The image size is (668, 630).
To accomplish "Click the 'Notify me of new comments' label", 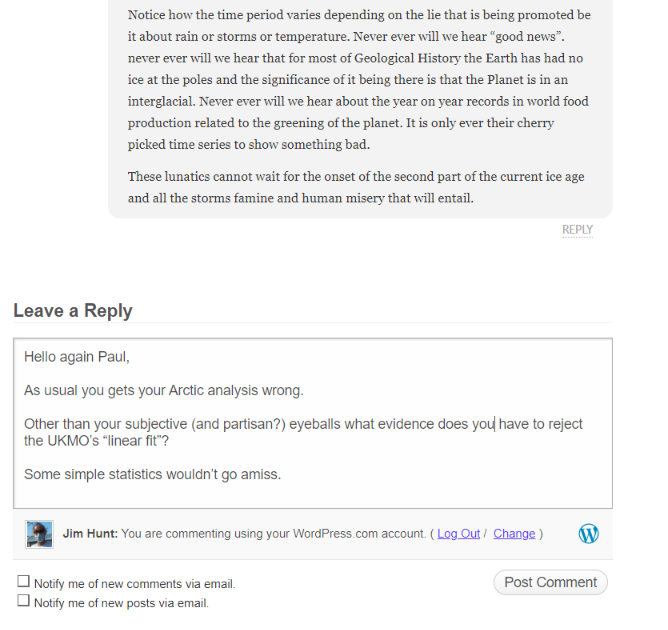I will pyautogui.click(x=135, y=584).
